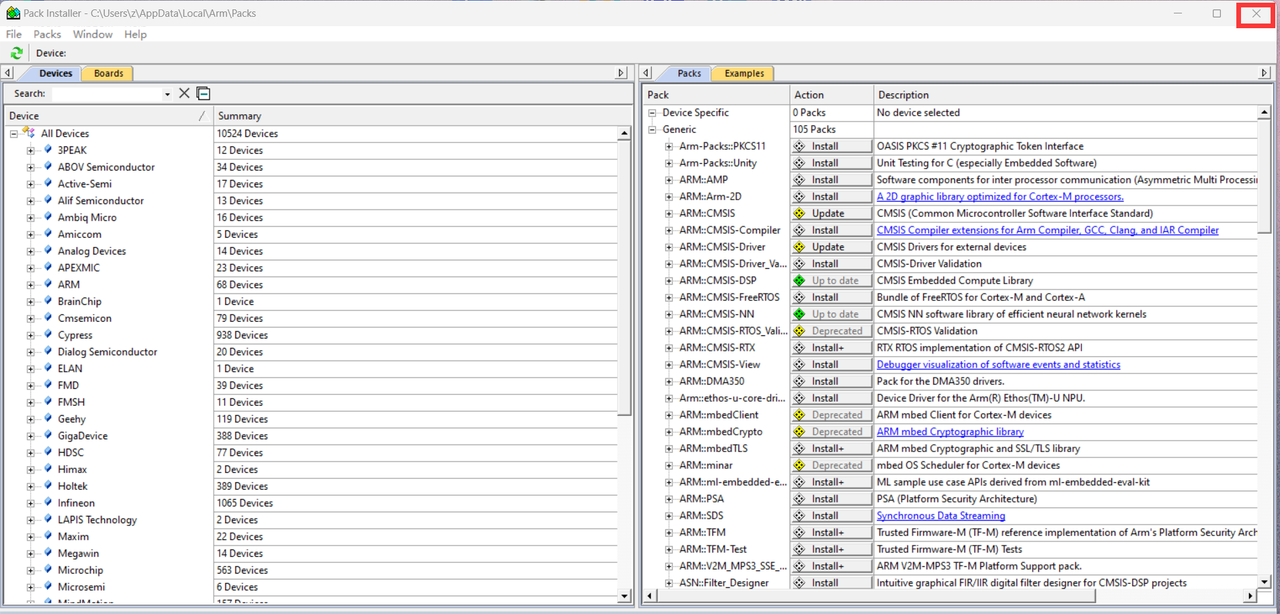Viewport: 1280px width, 614px height.
Task: Click the green refresh packs icon
Action: [x=16, y=53]
